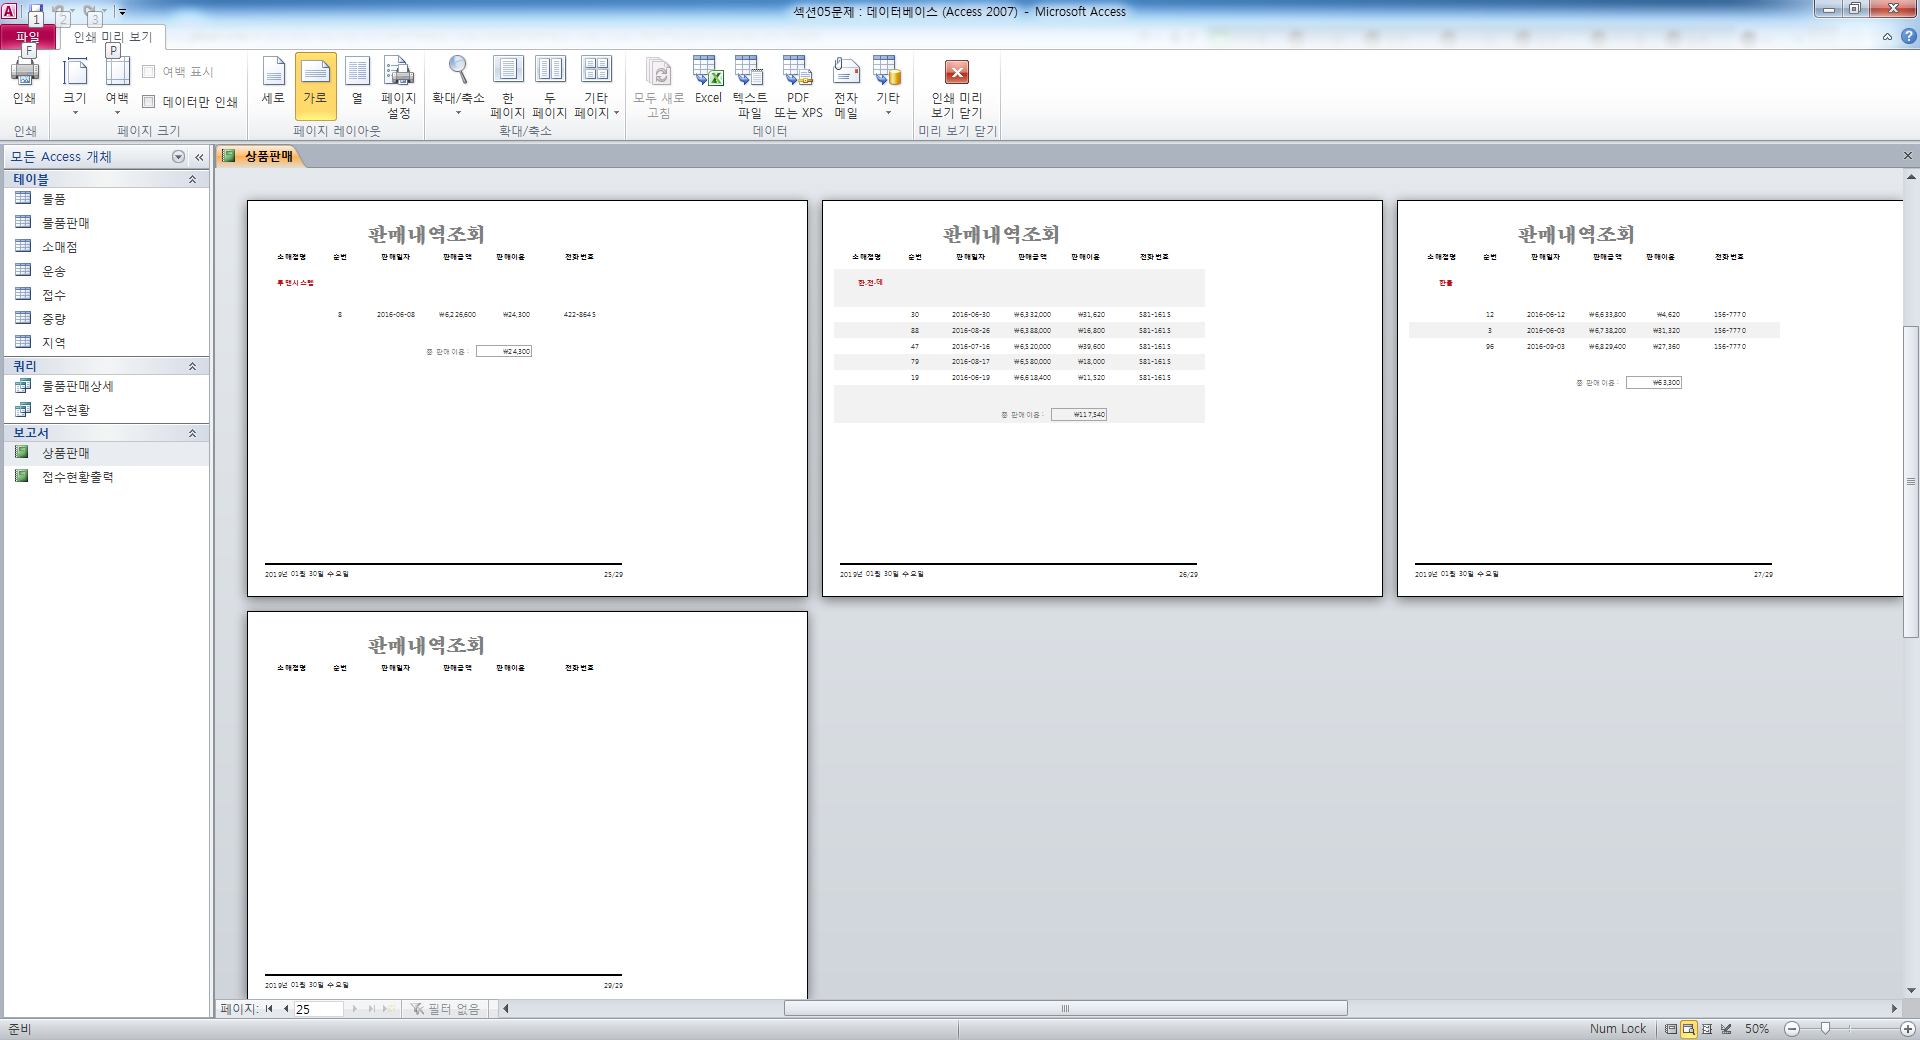The height and width of the screenshot is (1040, 1920).
Task: Enable the 데이터만 인쇄 checkbox
Action: pyautogui.click(x=149, y=102)
